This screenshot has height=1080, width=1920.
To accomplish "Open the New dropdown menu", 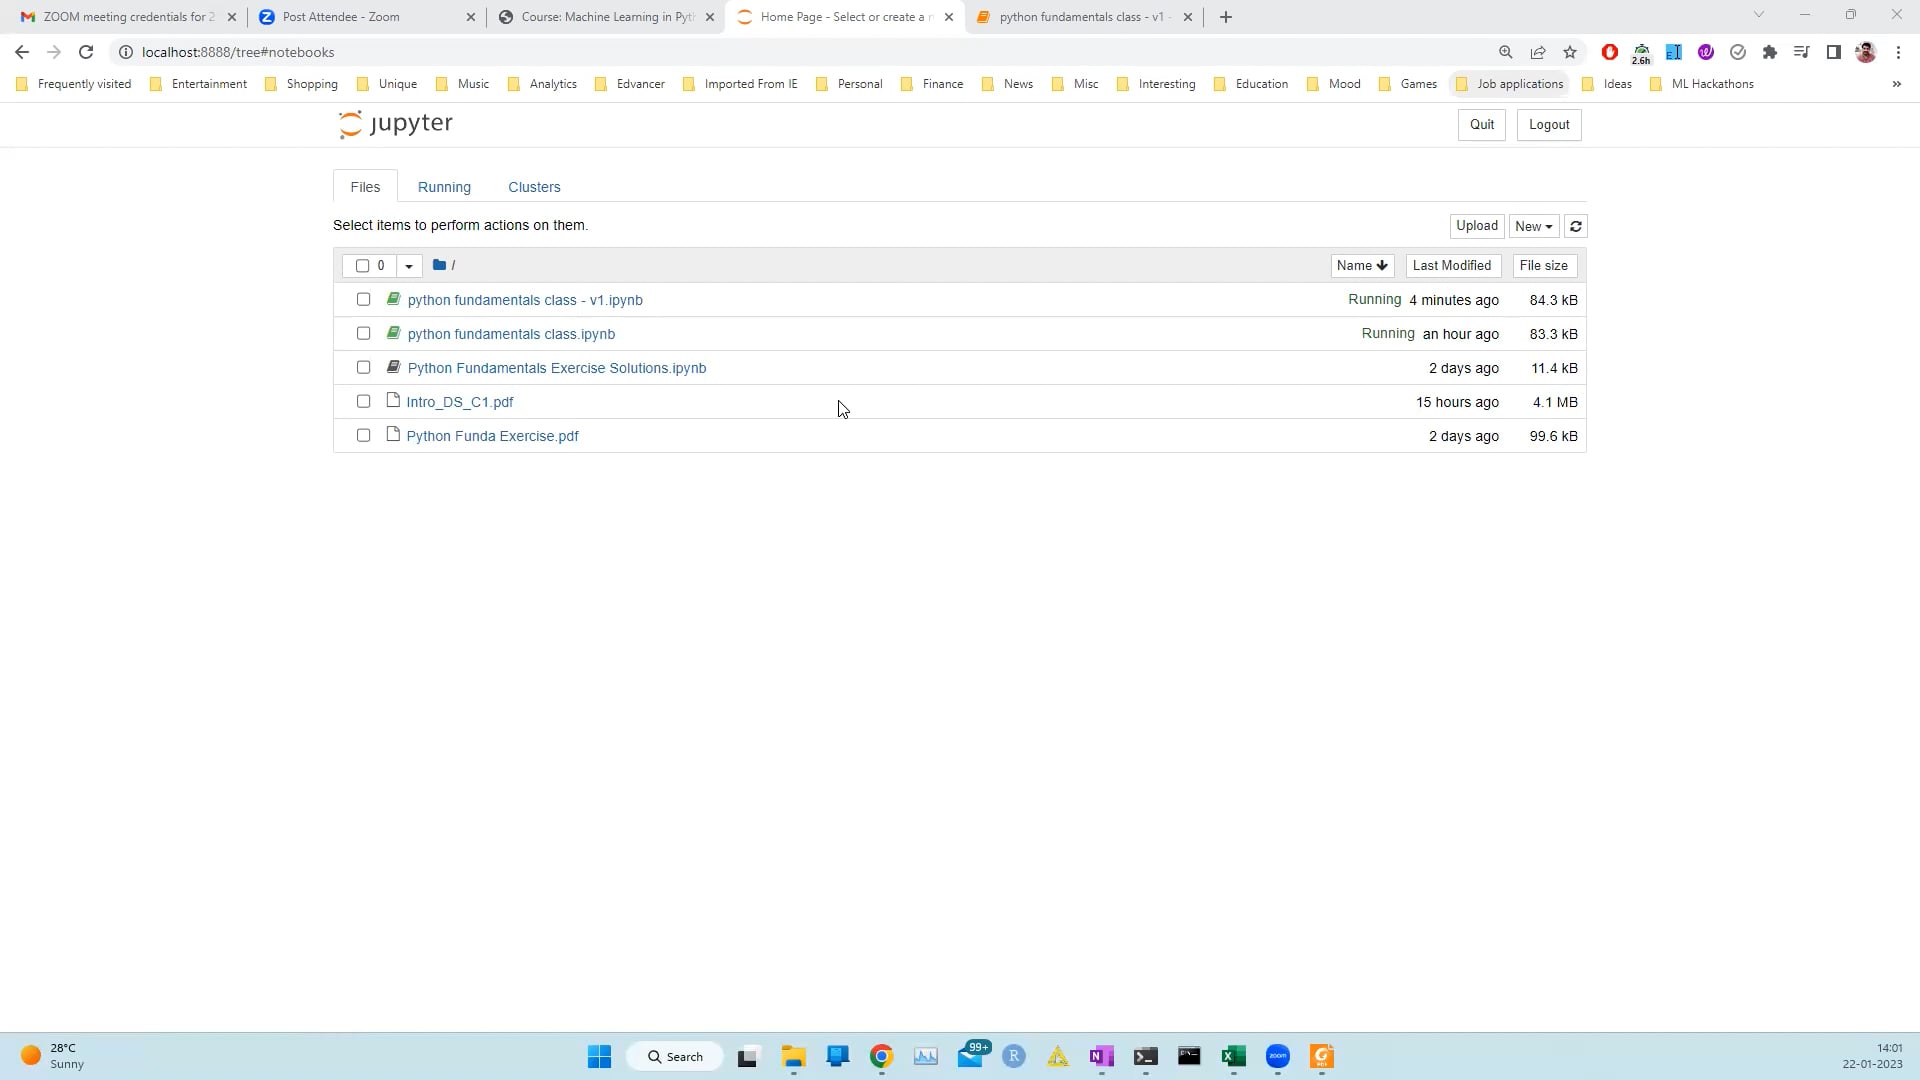I will coord(1532,226).
